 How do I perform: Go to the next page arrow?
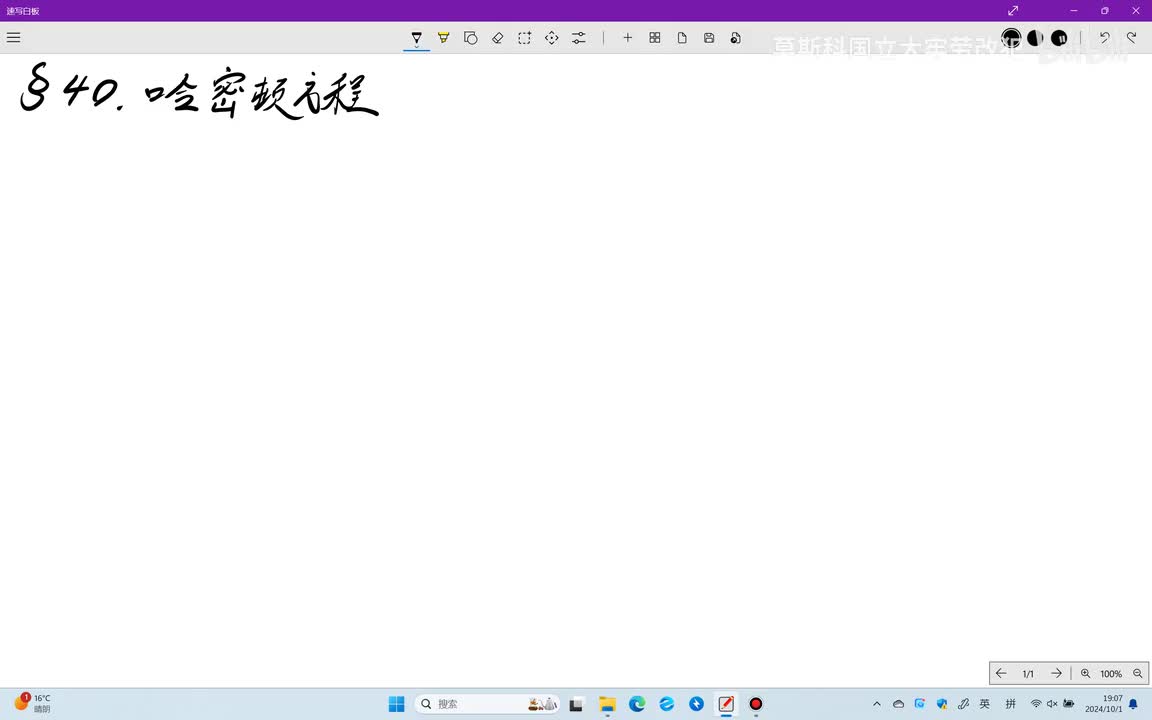pyautogui.click(x=1056, y=673)
